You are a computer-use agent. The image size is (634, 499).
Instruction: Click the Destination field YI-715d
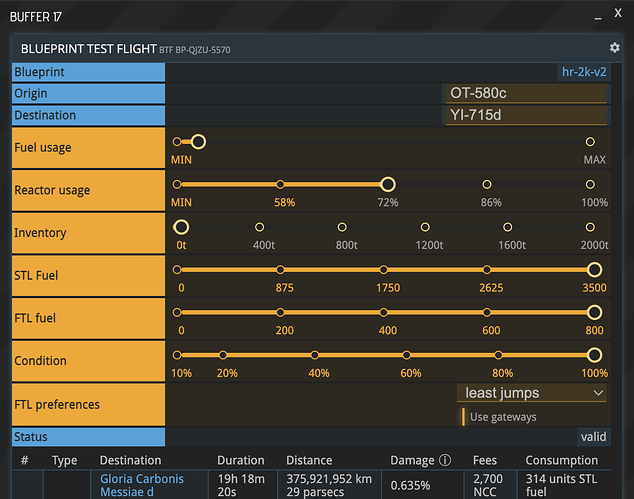tap(526, 115)
